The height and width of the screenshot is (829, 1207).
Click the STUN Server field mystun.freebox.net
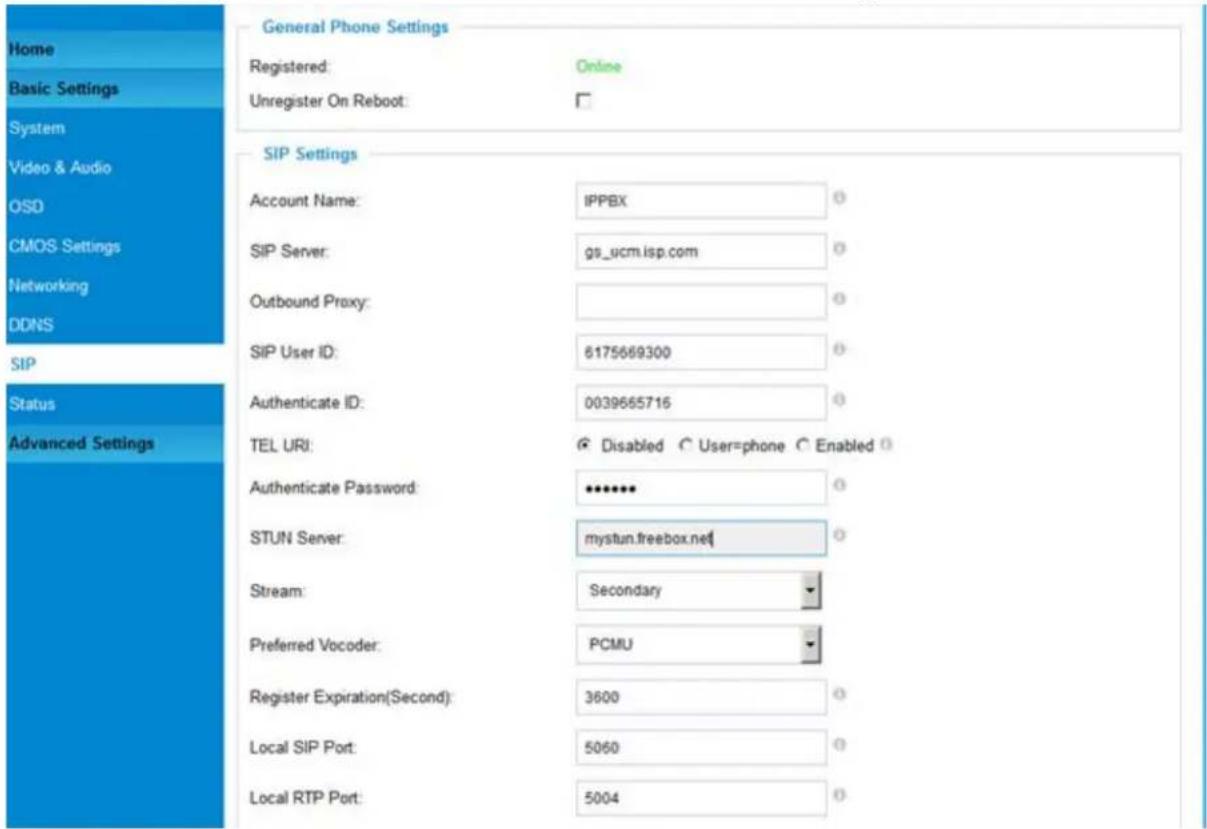[701, 538]
